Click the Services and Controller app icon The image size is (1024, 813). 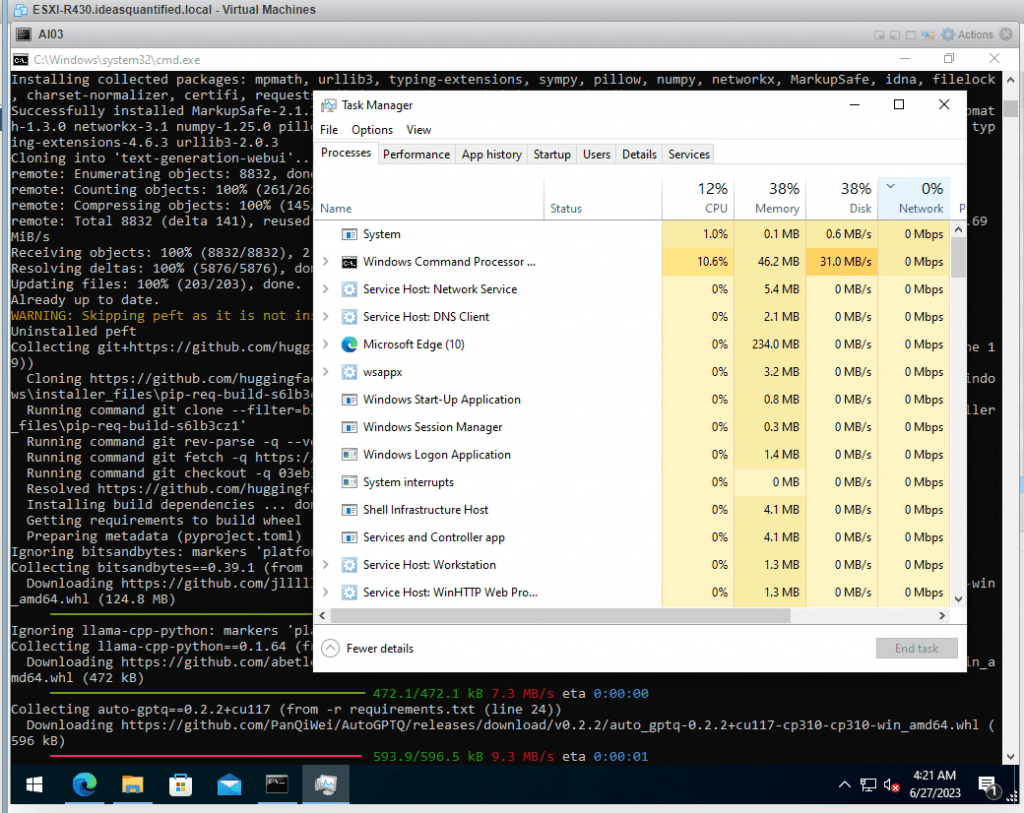[x=349, y=537]
